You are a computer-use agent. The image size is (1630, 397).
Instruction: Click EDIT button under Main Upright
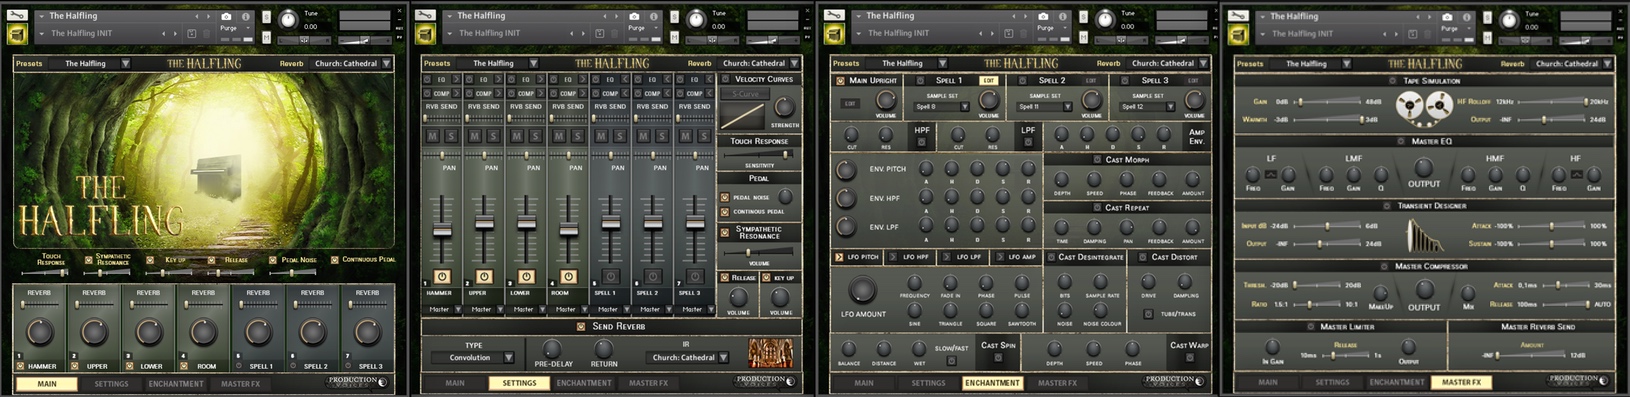(851, 103)
